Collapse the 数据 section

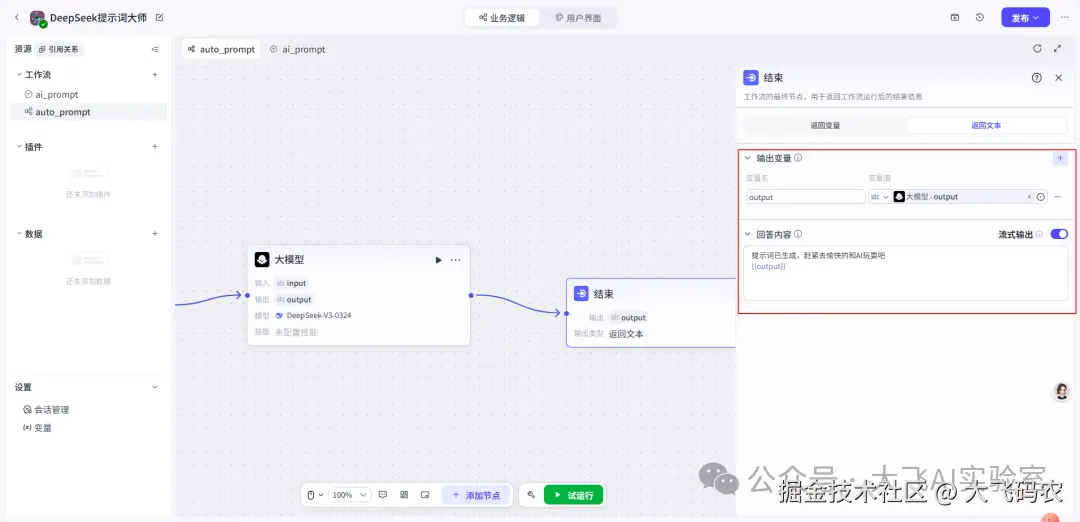click(x=19, y=233)
